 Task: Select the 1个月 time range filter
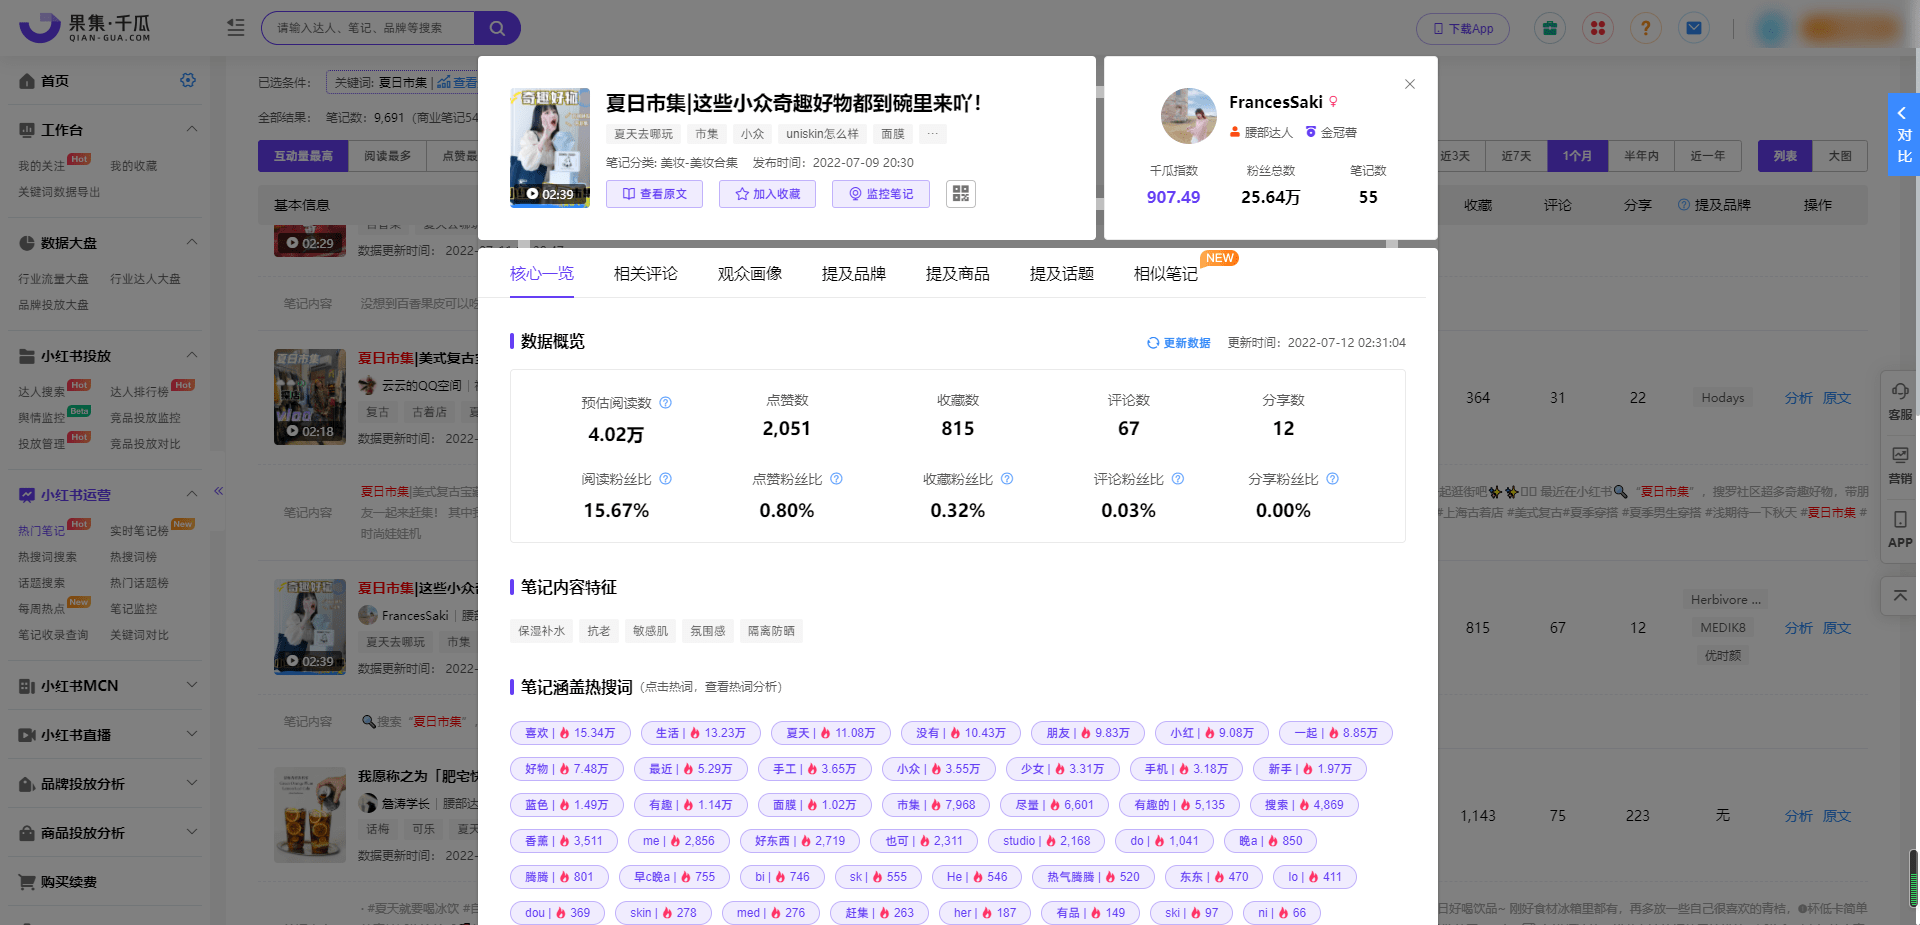coord(1578,156)
